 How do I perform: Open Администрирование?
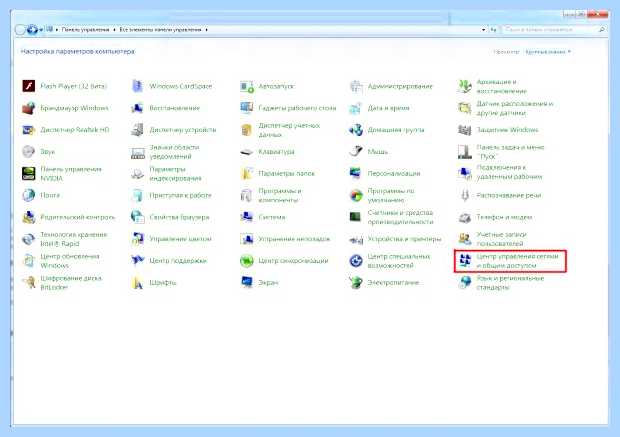391,86
